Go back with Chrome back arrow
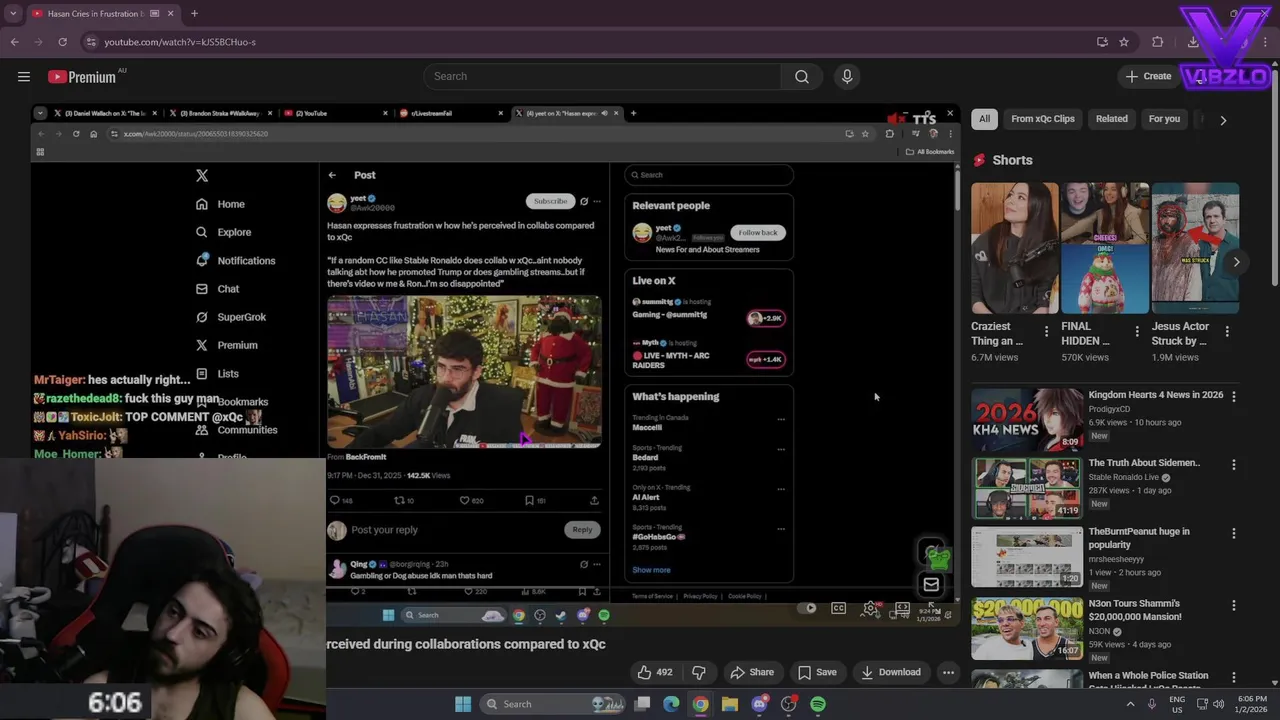This screenshot has height=720, width=1280. point(14,42)
